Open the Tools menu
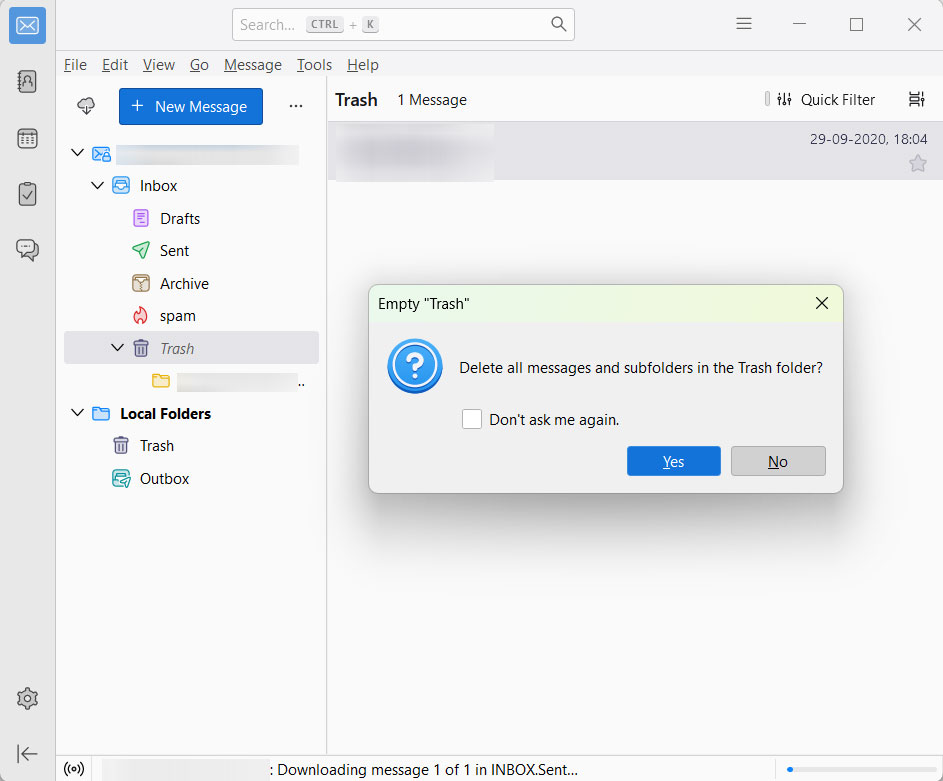 point(314,65)
